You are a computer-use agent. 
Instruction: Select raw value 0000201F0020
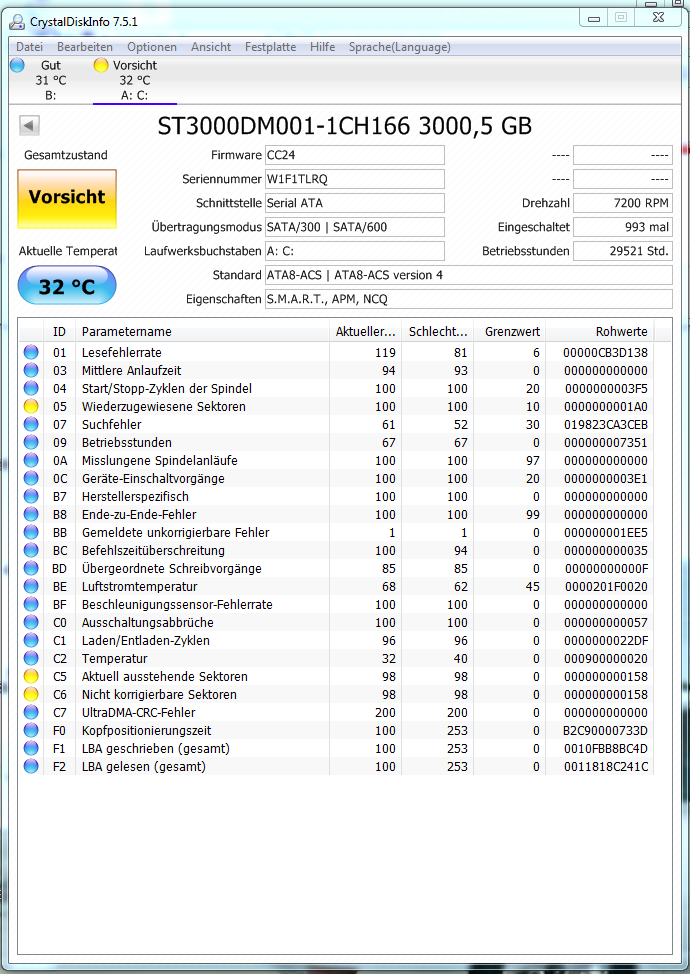tap(606, 586)
